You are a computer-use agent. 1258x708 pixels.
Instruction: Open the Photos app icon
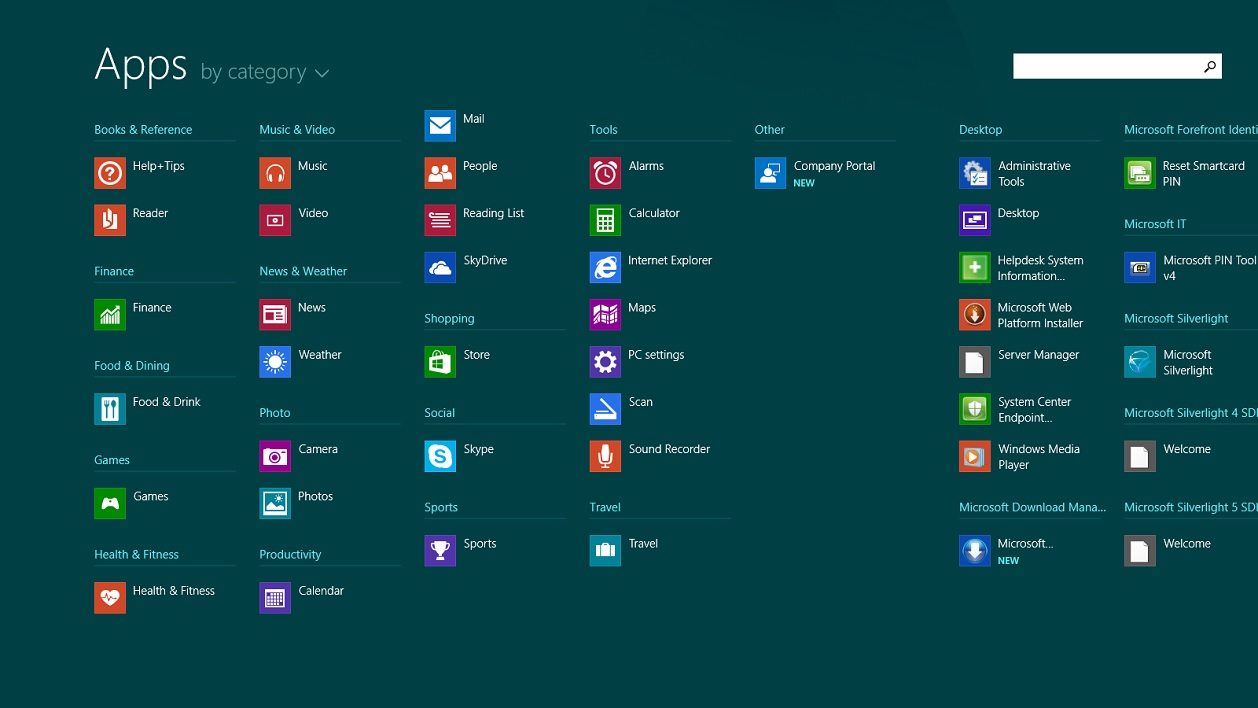(x=275, y=503)
